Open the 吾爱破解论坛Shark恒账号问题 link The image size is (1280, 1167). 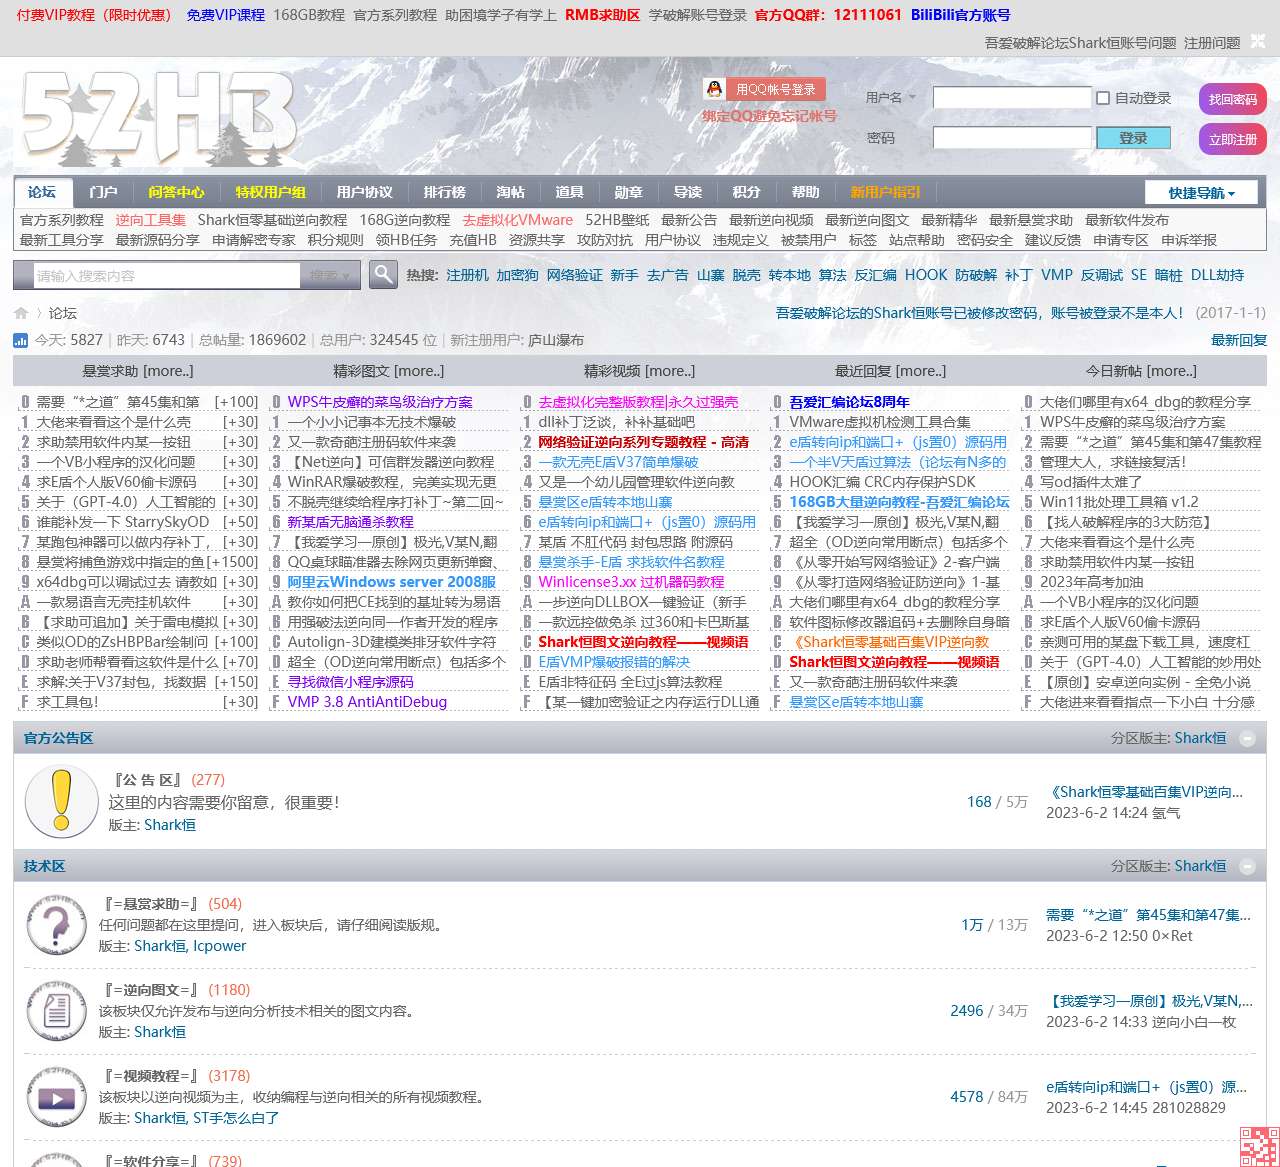coord(1080,43)
